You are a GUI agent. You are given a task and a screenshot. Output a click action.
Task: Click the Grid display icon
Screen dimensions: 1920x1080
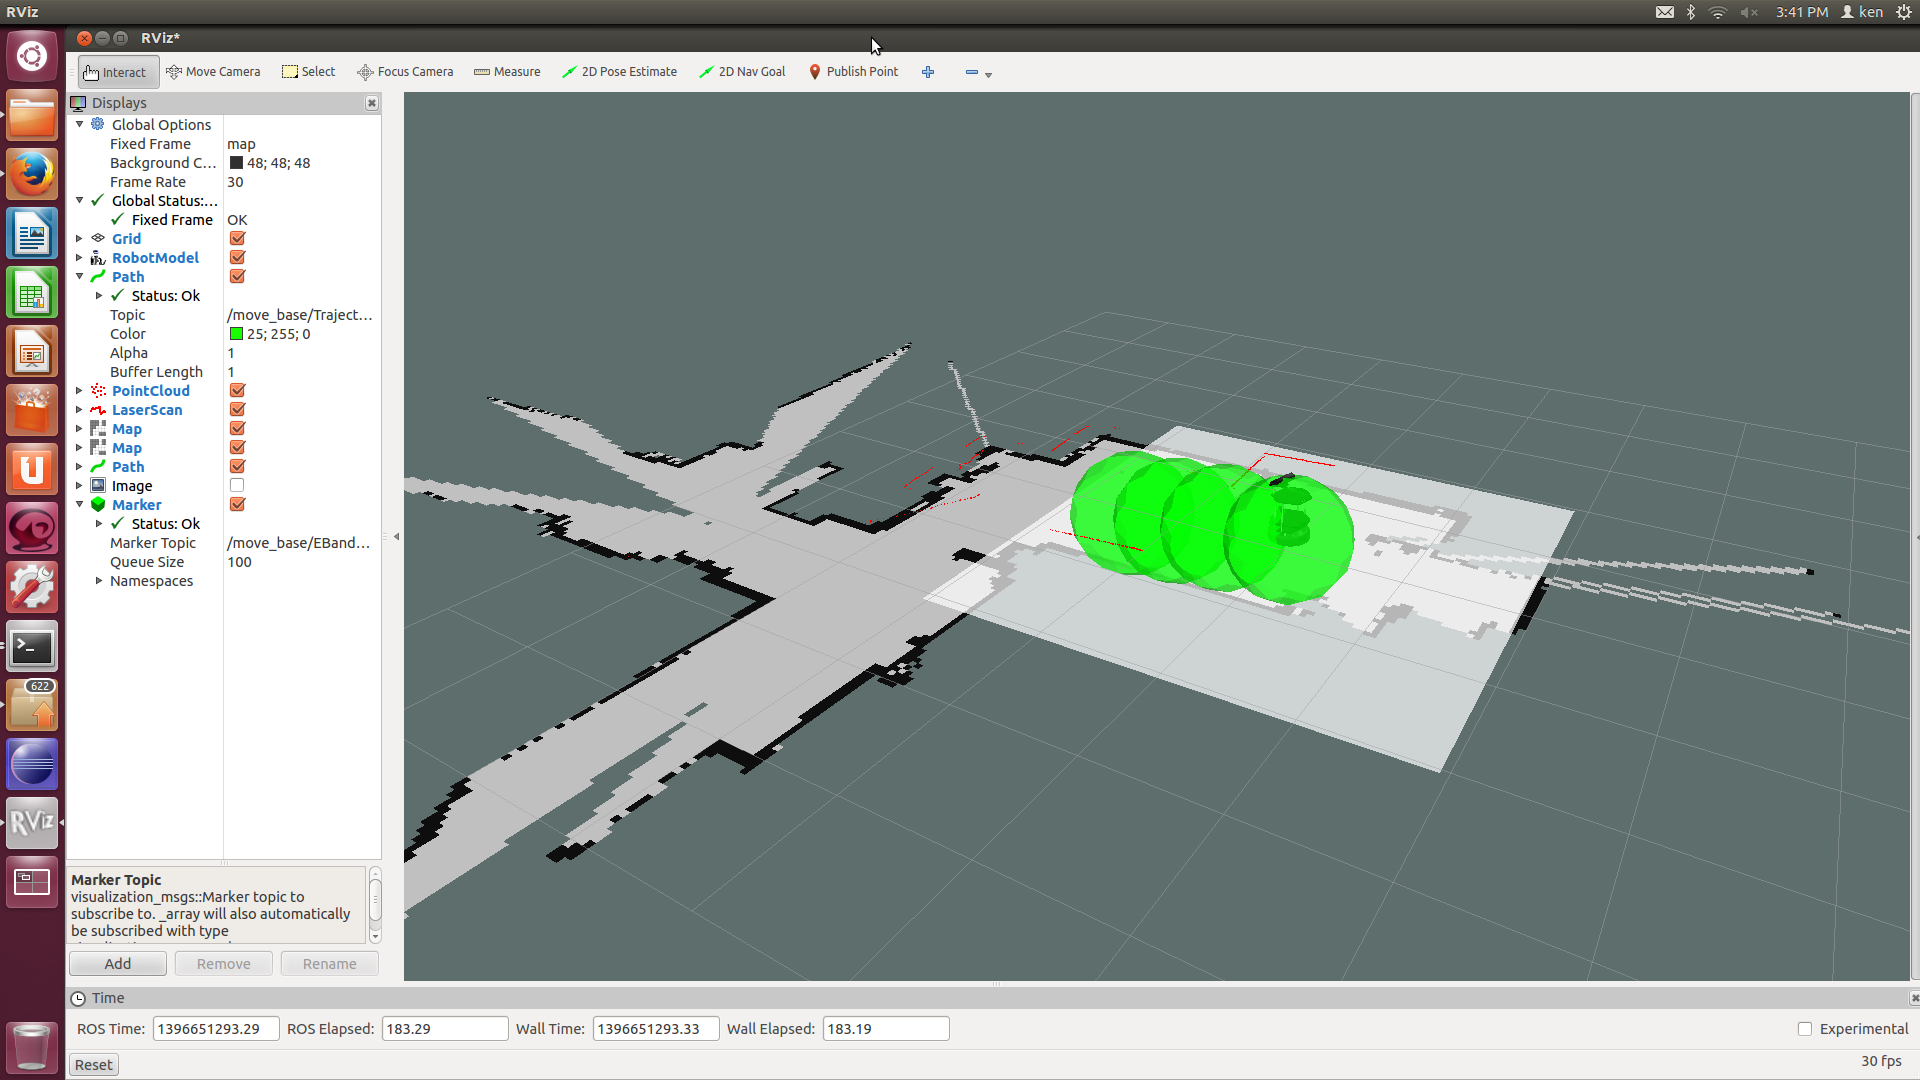(98, 238)
